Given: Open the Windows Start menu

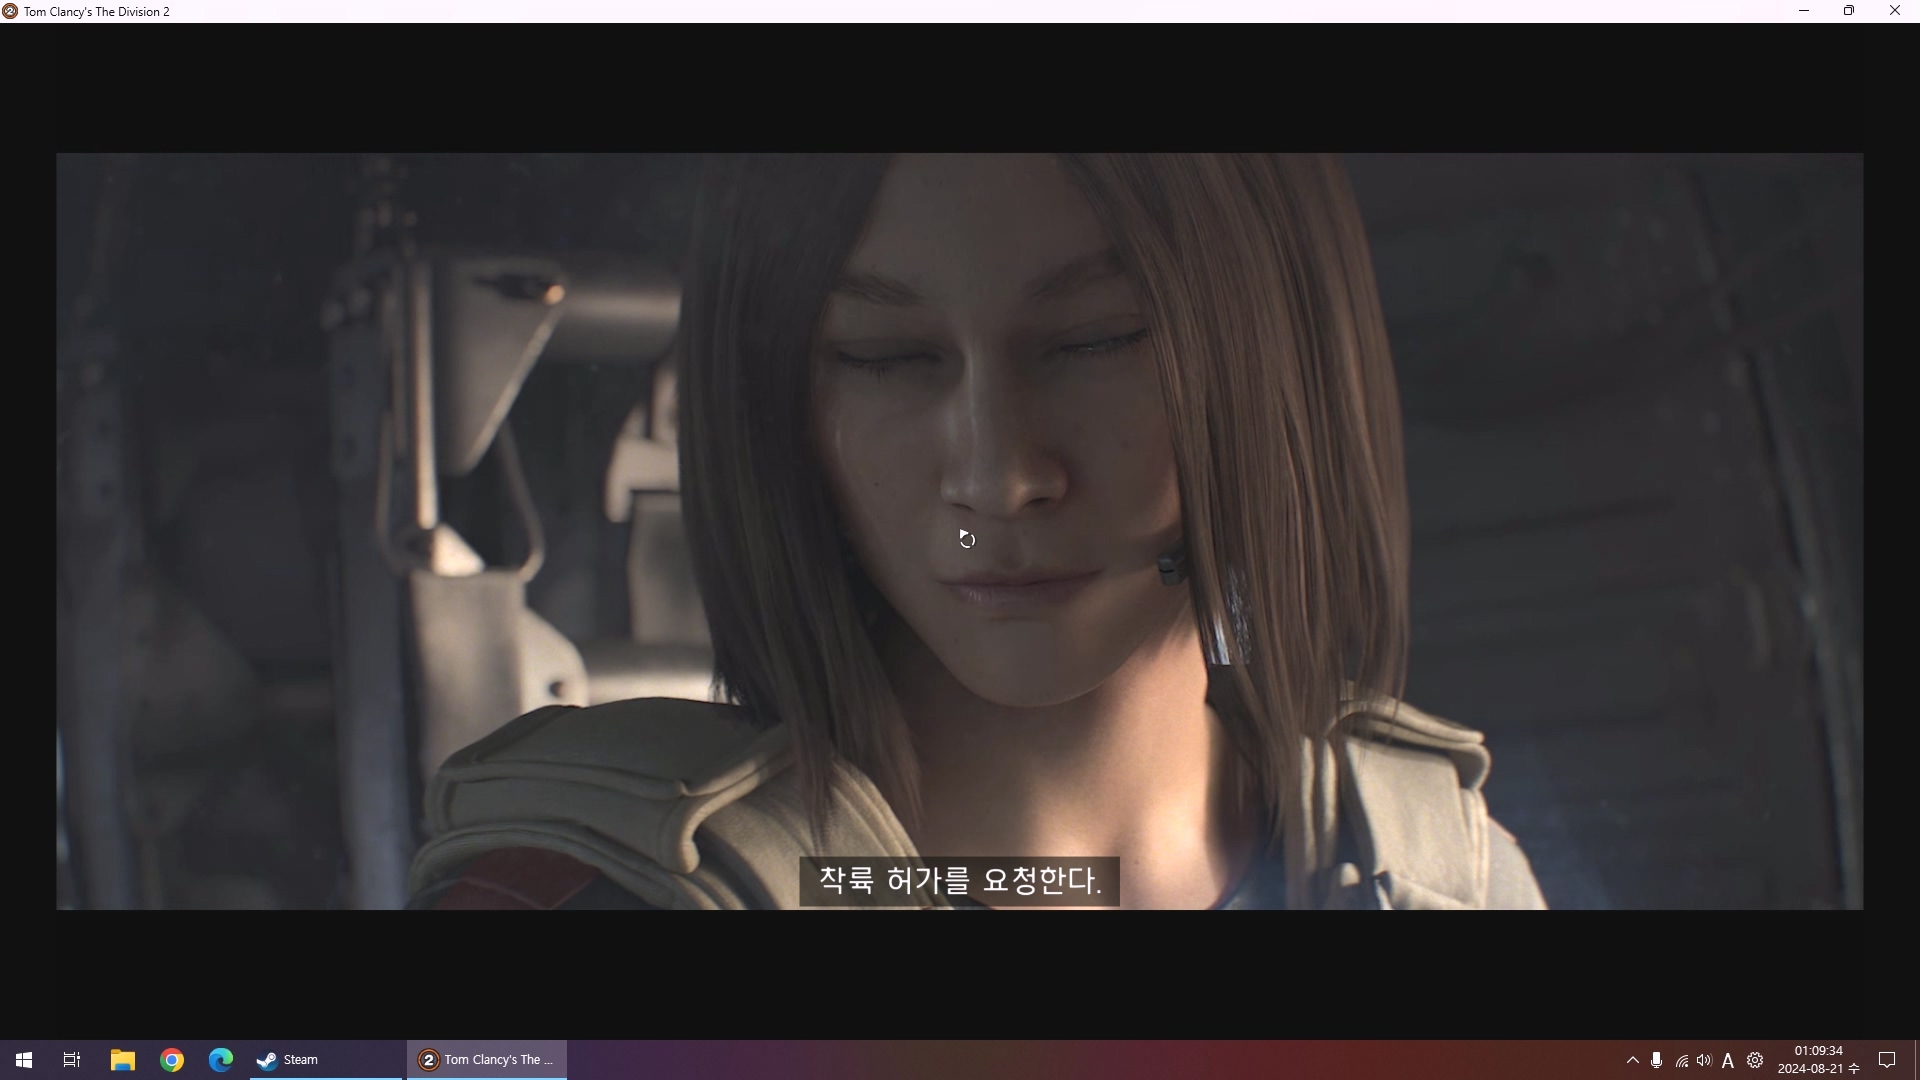Looking at the screenshot, I should tap(24, 1060).
